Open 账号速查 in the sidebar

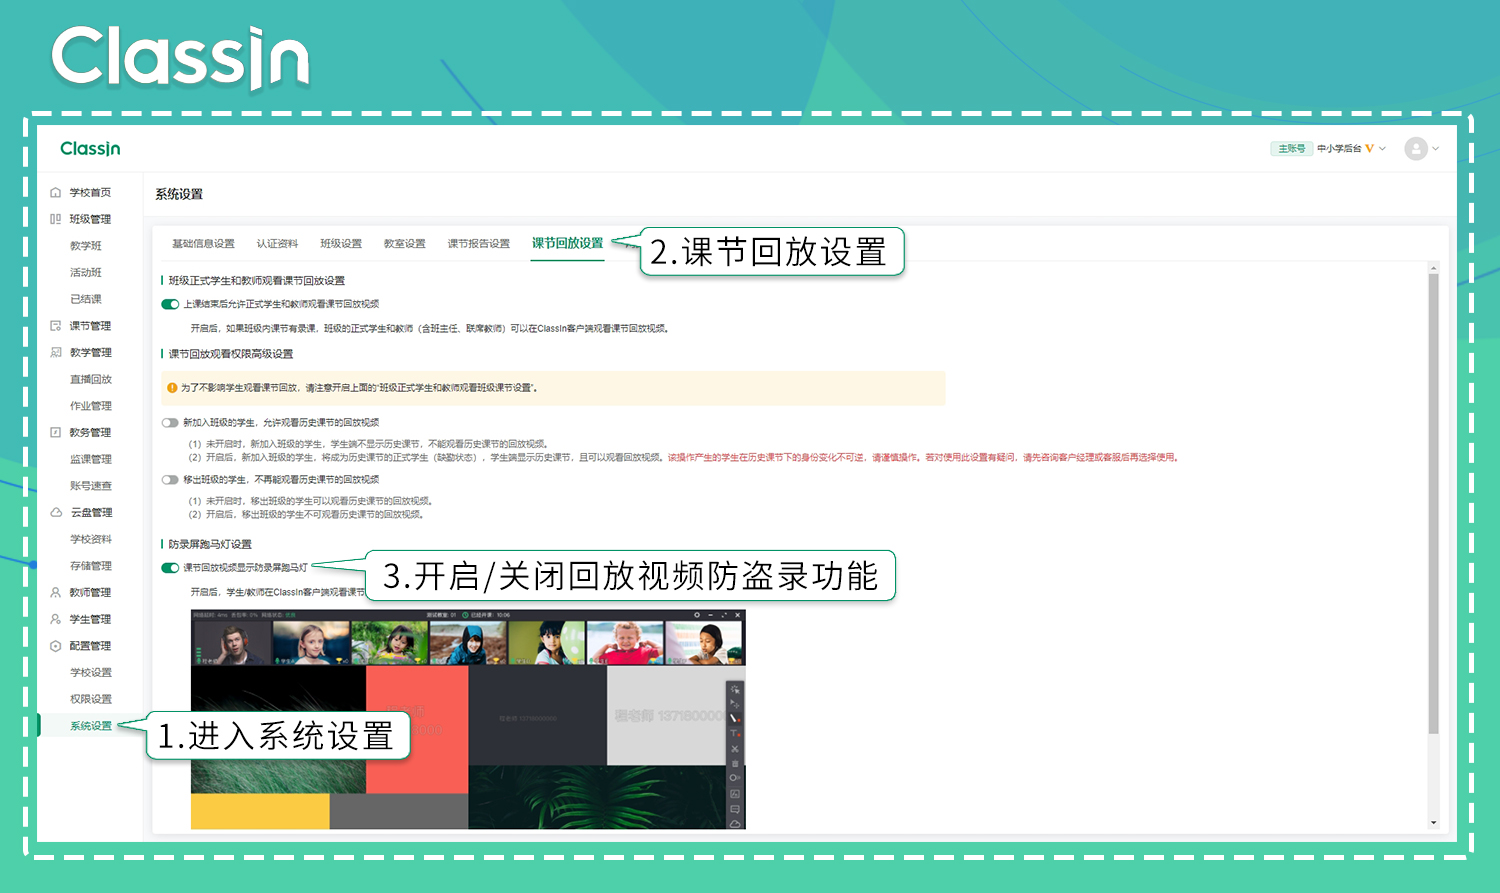(91, 486)
